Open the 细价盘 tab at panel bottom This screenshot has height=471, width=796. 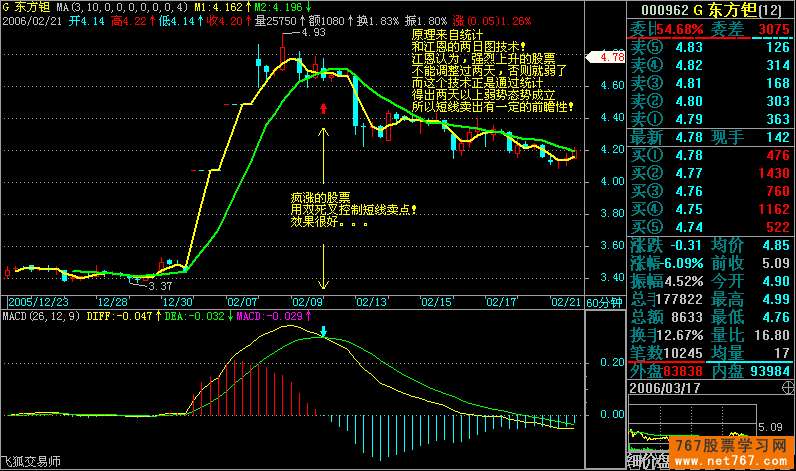[648, 461]
